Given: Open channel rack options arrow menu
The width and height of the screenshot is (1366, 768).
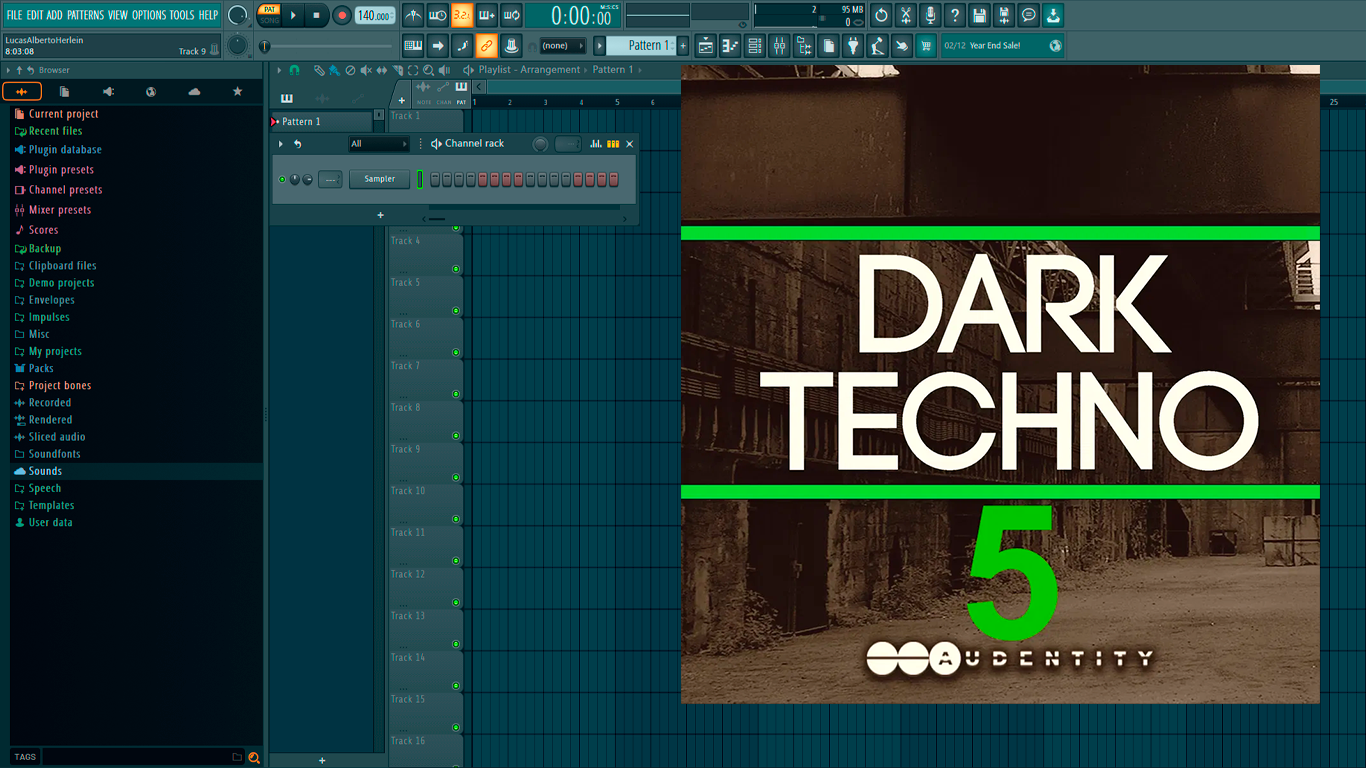Looking at the screenshot, I should (x=281, y=144).
